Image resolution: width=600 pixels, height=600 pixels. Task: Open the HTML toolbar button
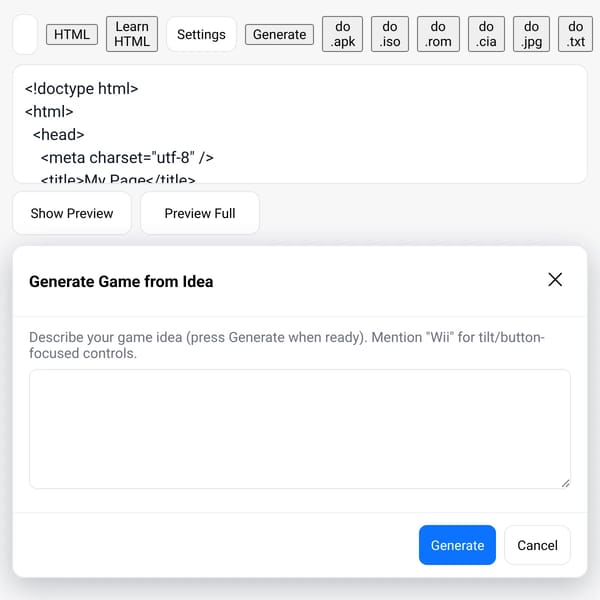(x=72, y=34)
